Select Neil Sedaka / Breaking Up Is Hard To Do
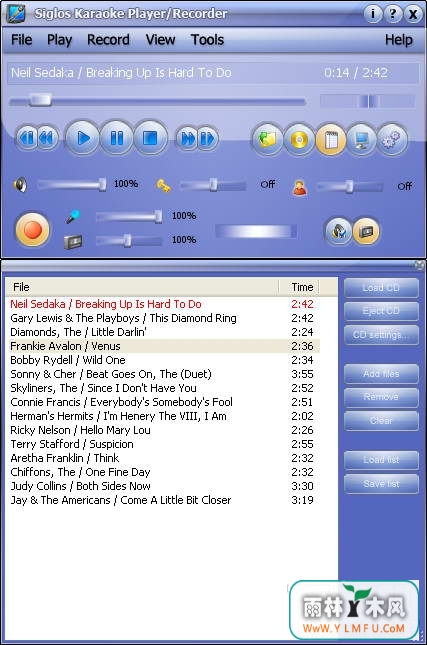Screen dimensions: 427x645 (x=163, y=304)
